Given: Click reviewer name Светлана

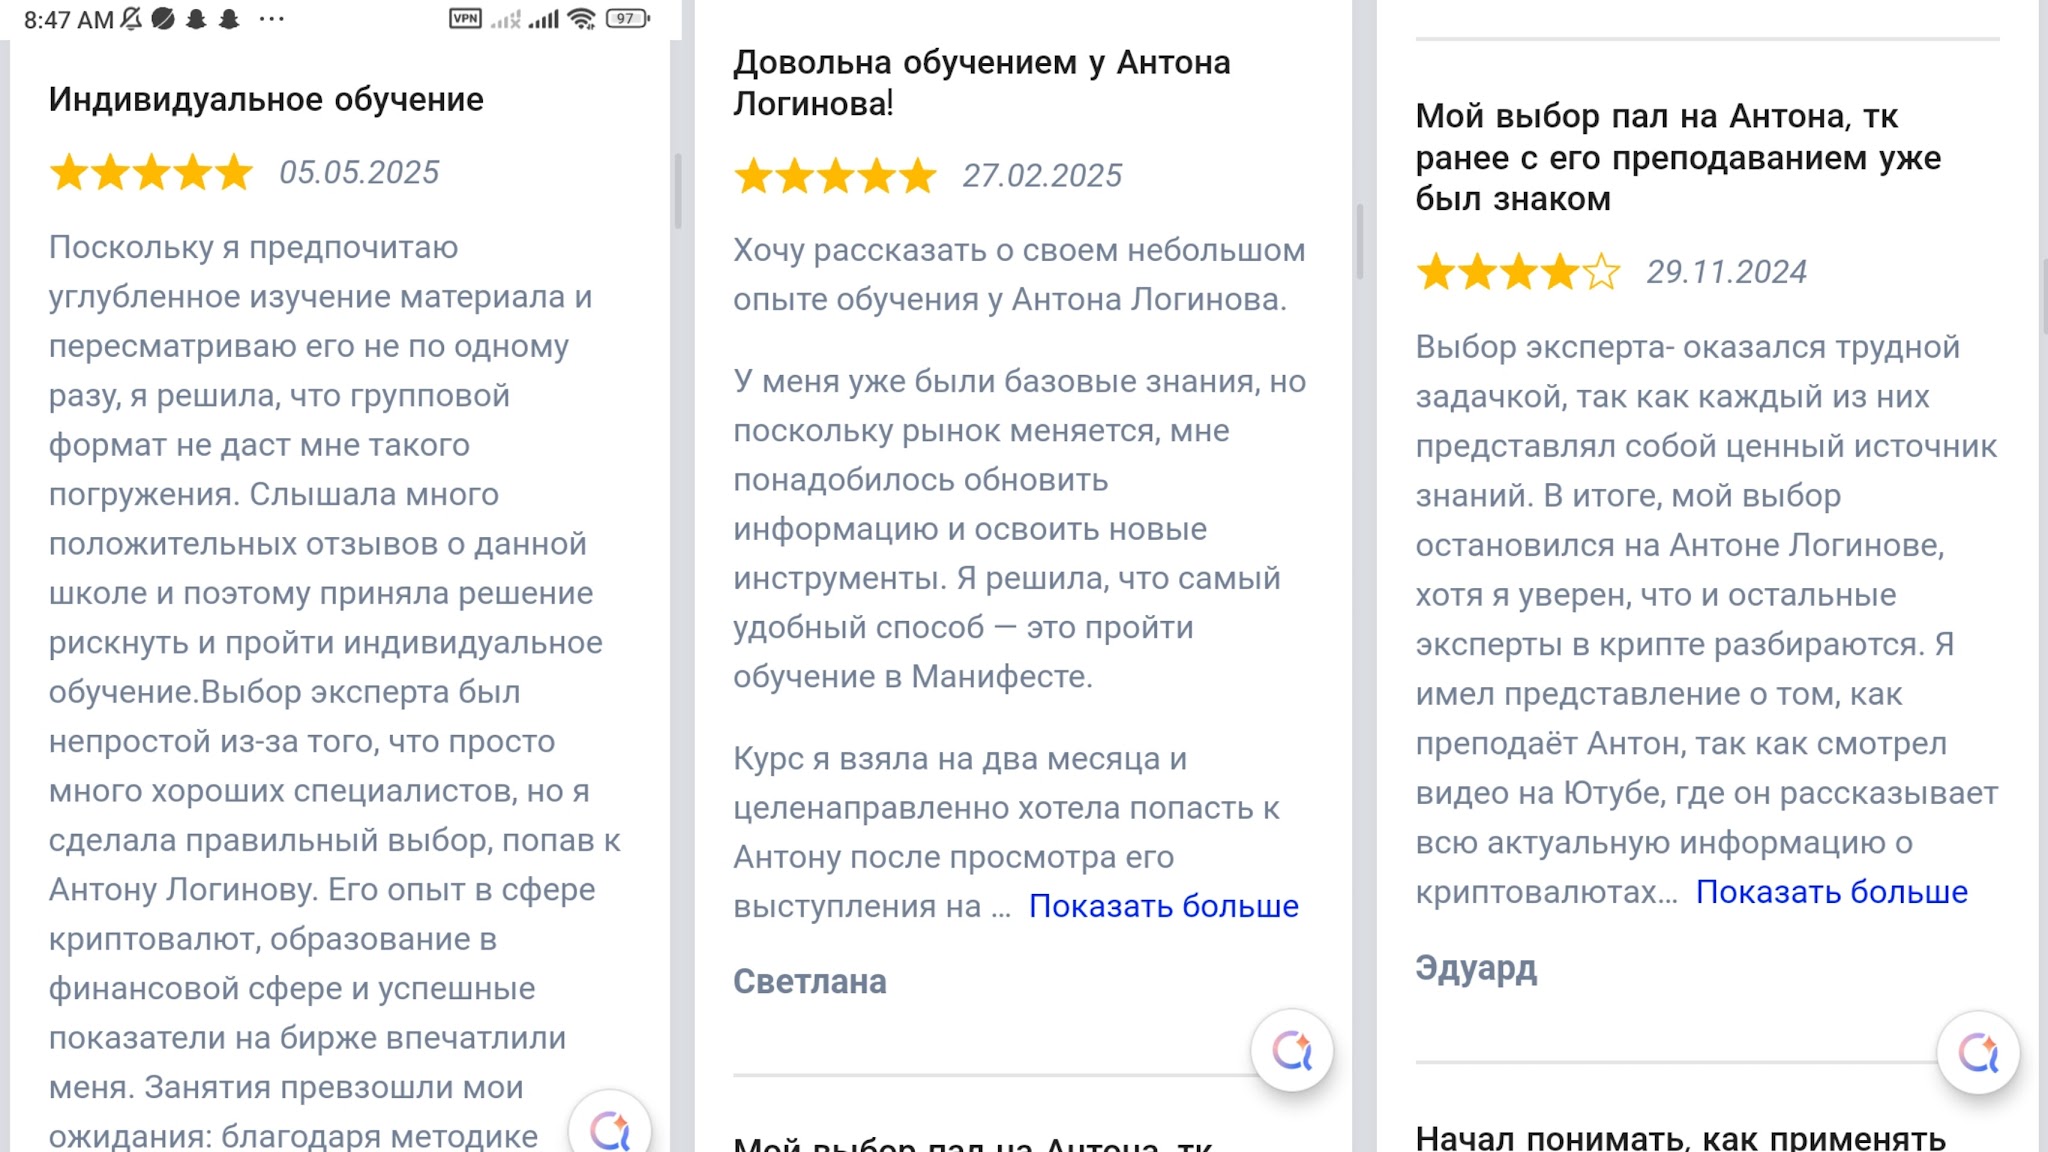Looking at the screenshot, I should tap(809, 981).
